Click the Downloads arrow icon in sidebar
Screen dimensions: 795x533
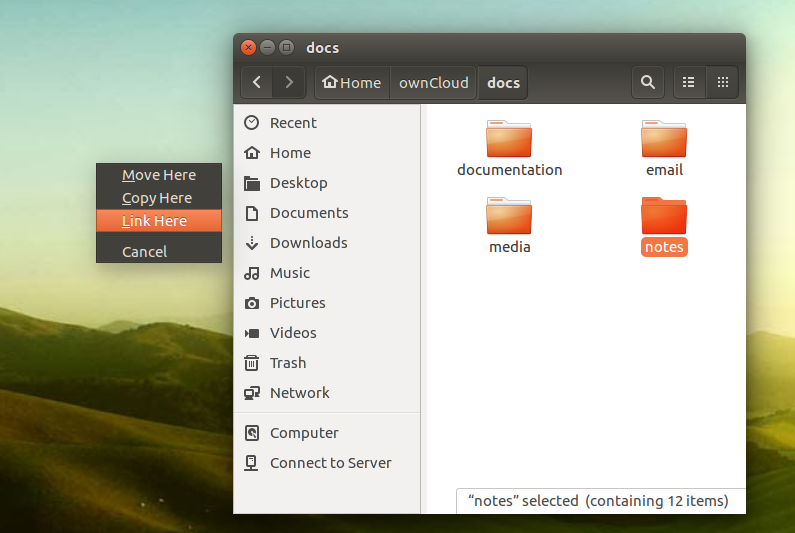[251, 243]
